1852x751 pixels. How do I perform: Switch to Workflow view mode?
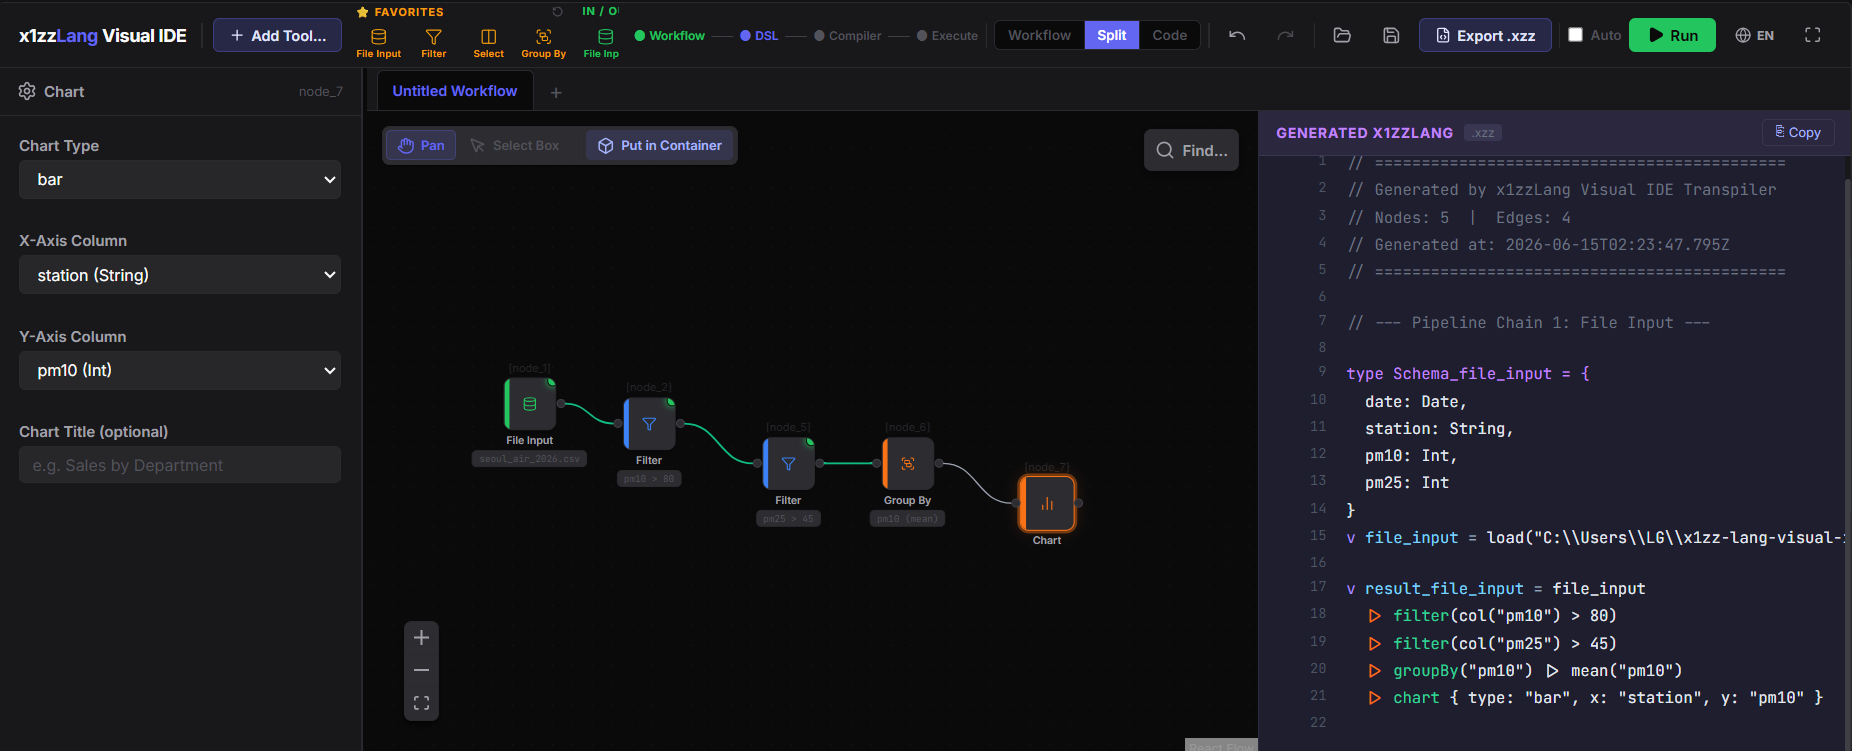(1039, 35)
